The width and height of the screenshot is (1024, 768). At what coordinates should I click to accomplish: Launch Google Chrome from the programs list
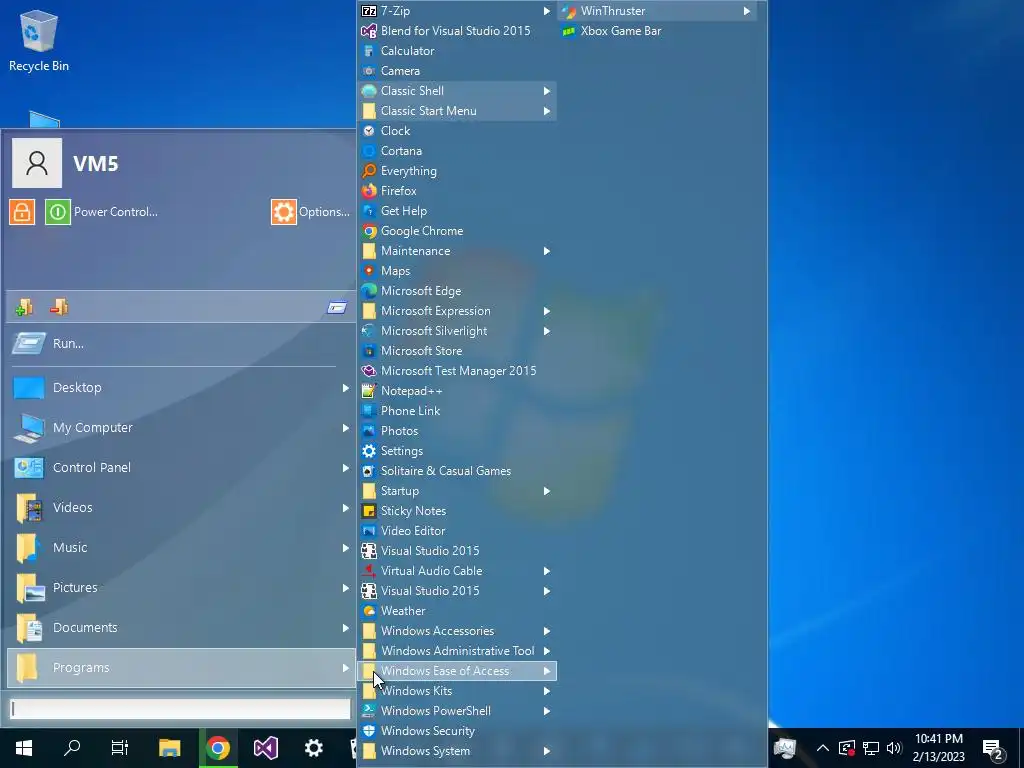click(456, 231)
